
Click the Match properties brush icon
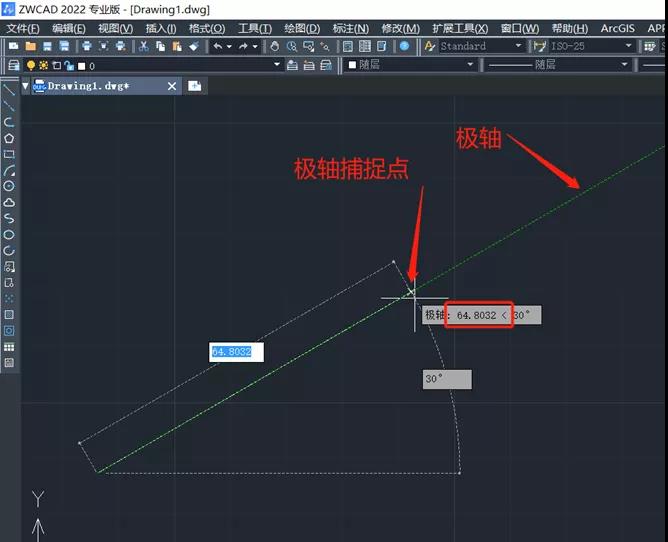tap(194, 46)
